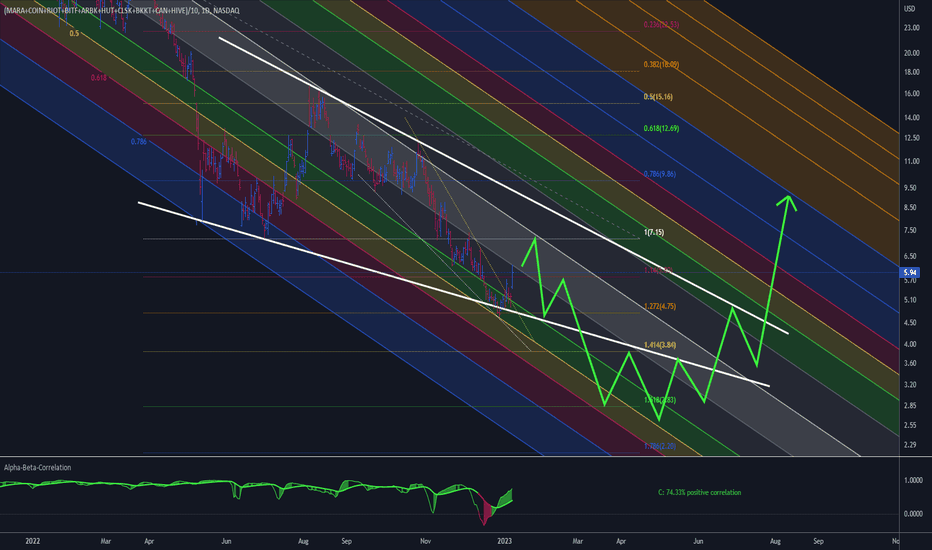Click the 1.0000 value on indicator scale

coord(913,480)
